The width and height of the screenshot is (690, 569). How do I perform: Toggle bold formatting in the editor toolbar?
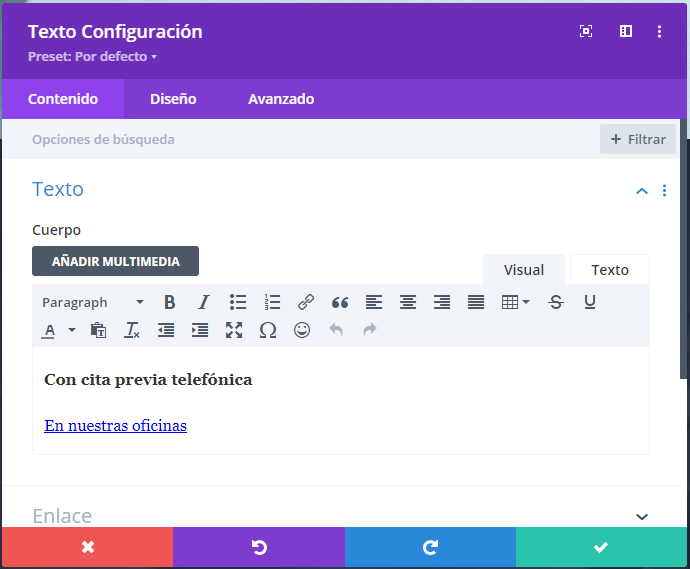click(170, 302)
